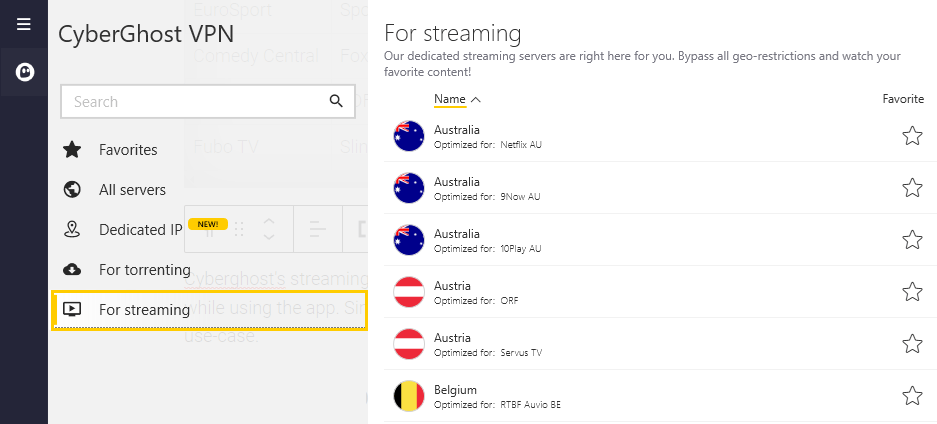Open the hamburger menu
Screen dimensions: 937x424
[24, 24]
